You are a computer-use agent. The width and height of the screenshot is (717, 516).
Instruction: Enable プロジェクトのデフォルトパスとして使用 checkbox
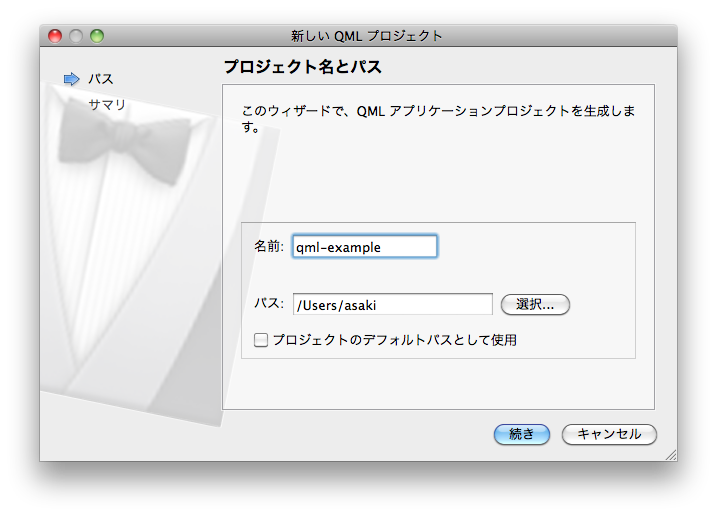[x=261, y=340]
